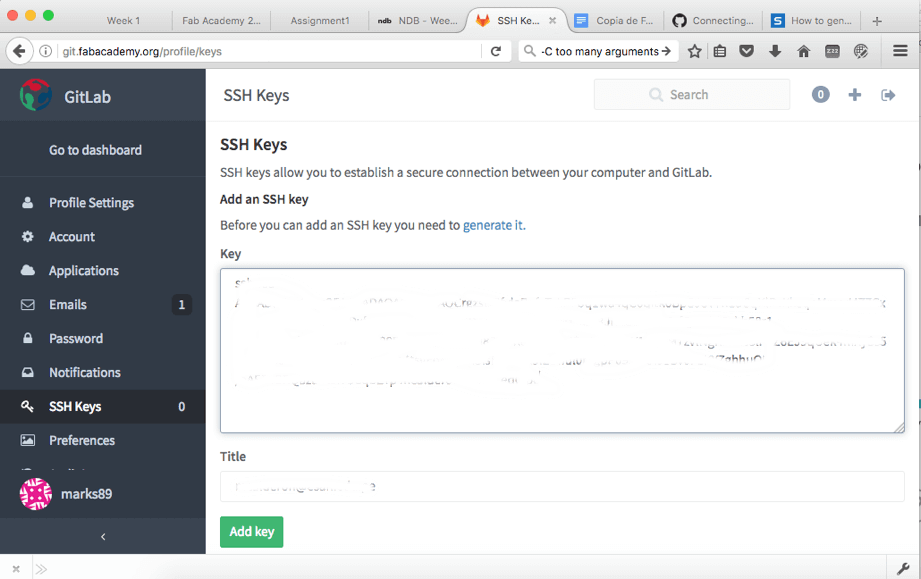Click the browser URL address bar
The image size is (921, 579).
click(270, 51)
